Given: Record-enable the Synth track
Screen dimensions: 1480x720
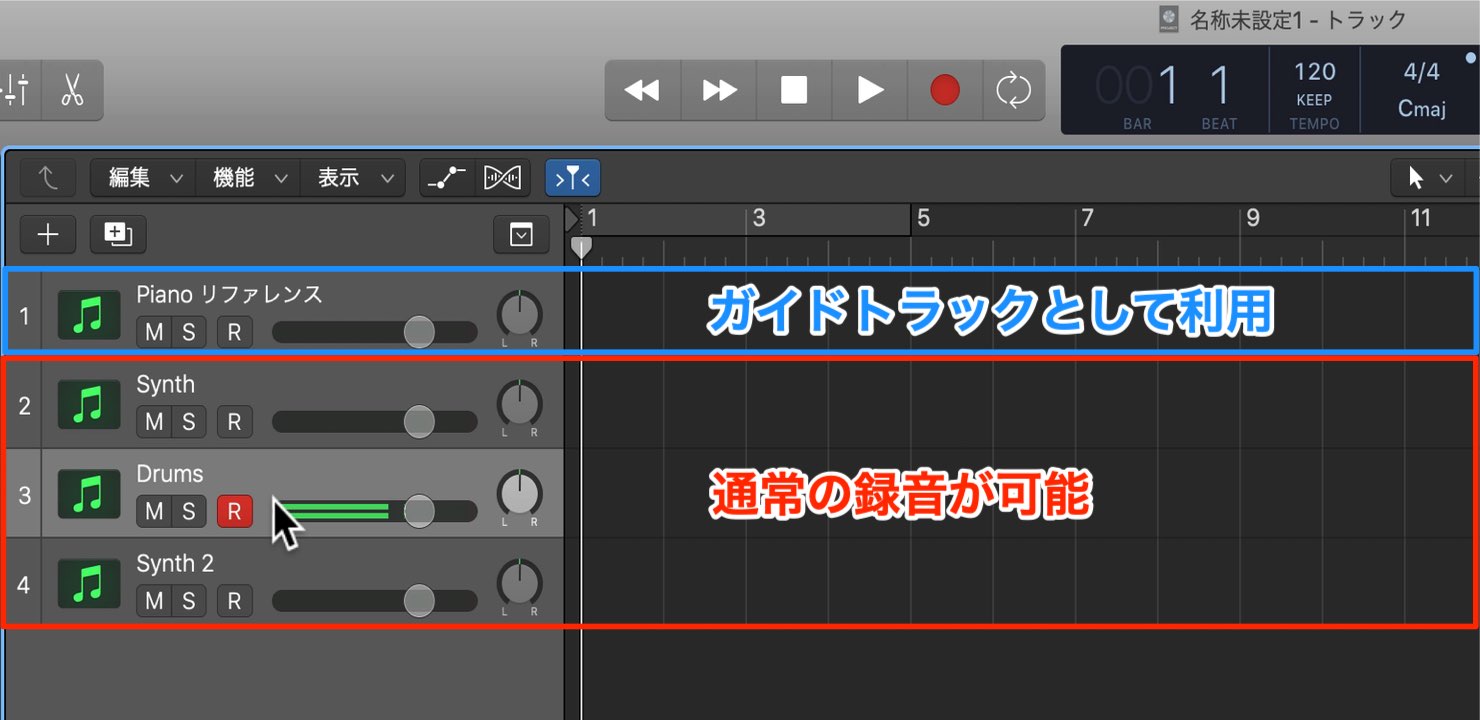Looking at the screenshot, I should click(234, 422).
